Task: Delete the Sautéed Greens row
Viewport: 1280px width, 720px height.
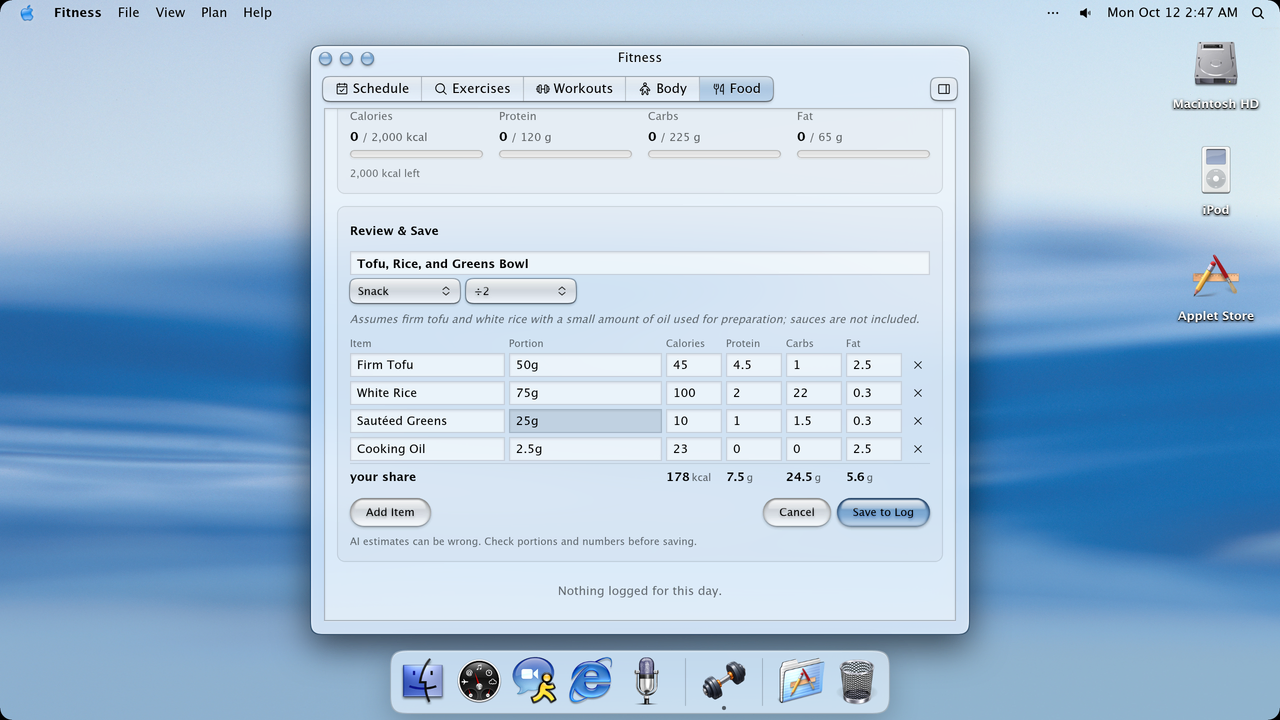Action: 918,421
